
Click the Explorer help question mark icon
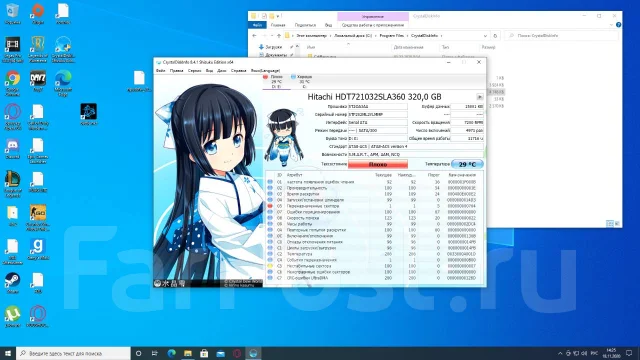click(x=618, y=25)
